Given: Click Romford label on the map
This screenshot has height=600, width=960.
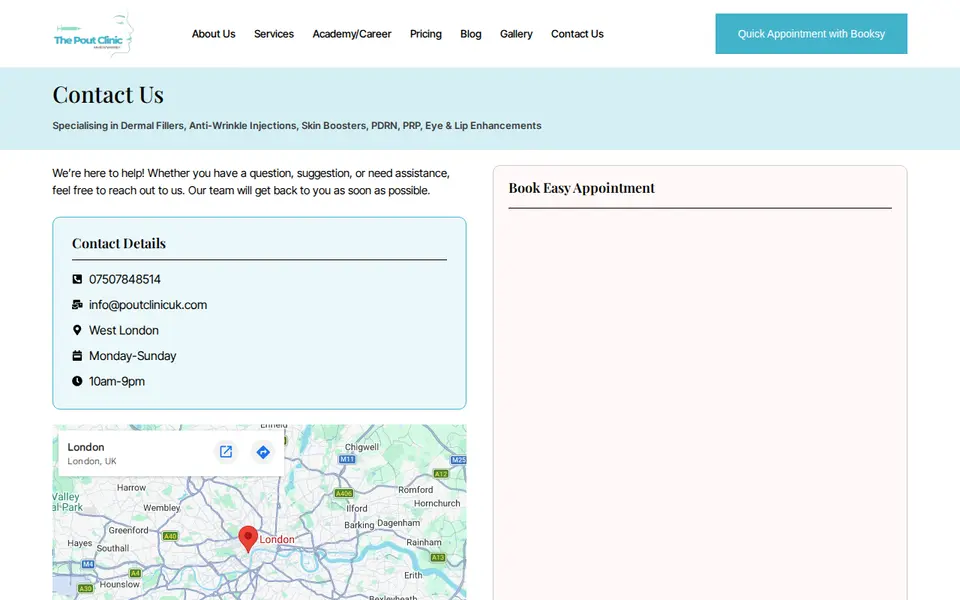Looking at the screenshot, I should coord(416,490).
